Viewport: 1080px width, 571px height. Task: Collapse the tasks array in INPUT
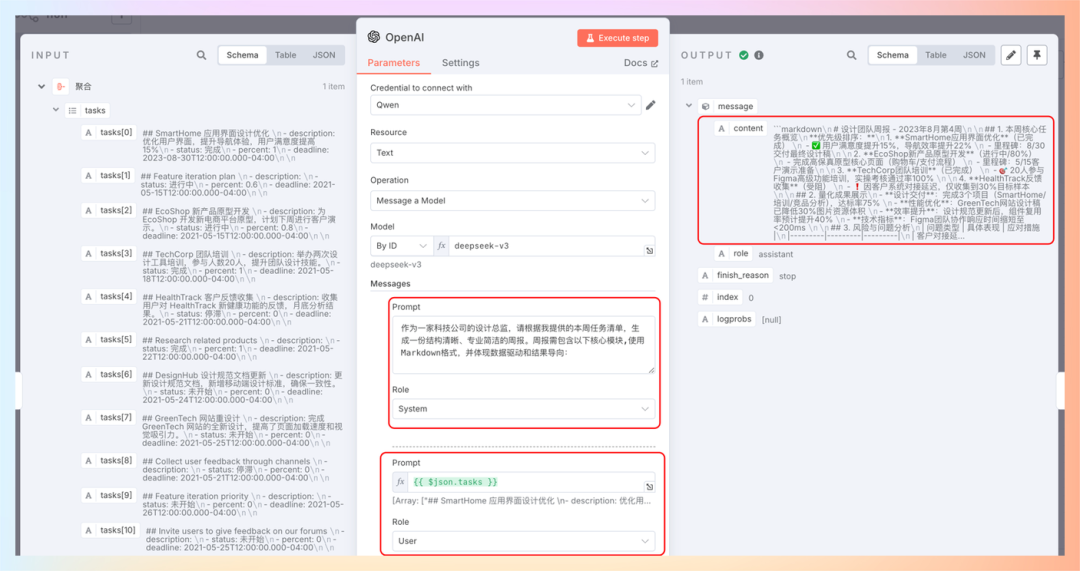click(56, 110)
